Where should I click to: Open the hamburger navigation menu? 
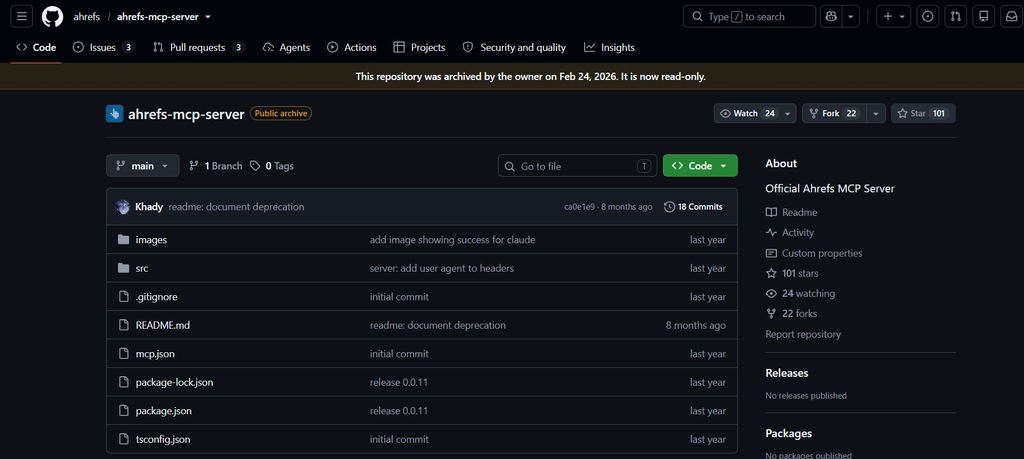[x=22, y=16]
